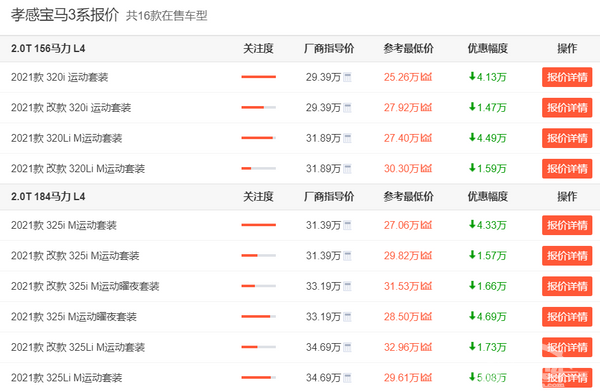The height and width of the screenshot is (392, 600).
Task: Click the 2.0T 156马力 L4 group header
Action: (48, 49)
